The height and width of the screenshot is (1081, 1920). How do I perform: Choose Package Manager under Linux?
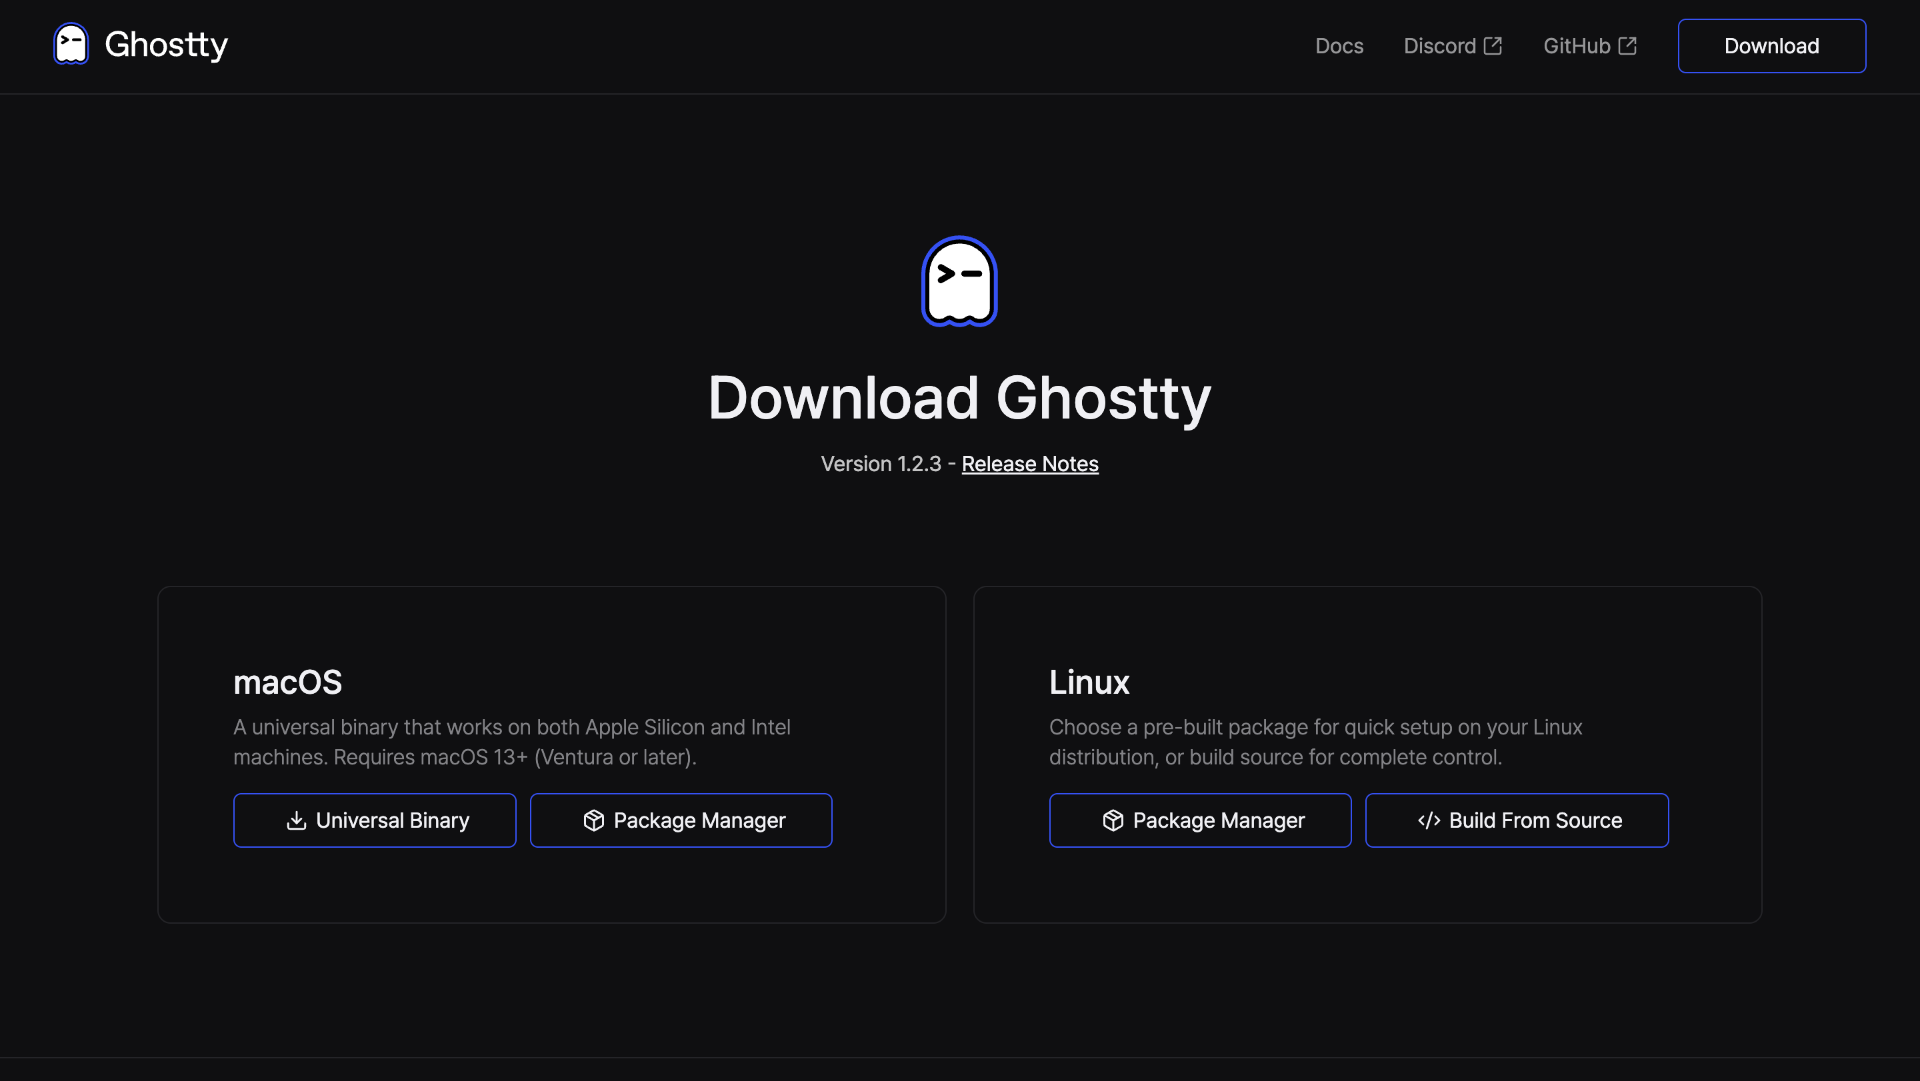click(1200, 821)
